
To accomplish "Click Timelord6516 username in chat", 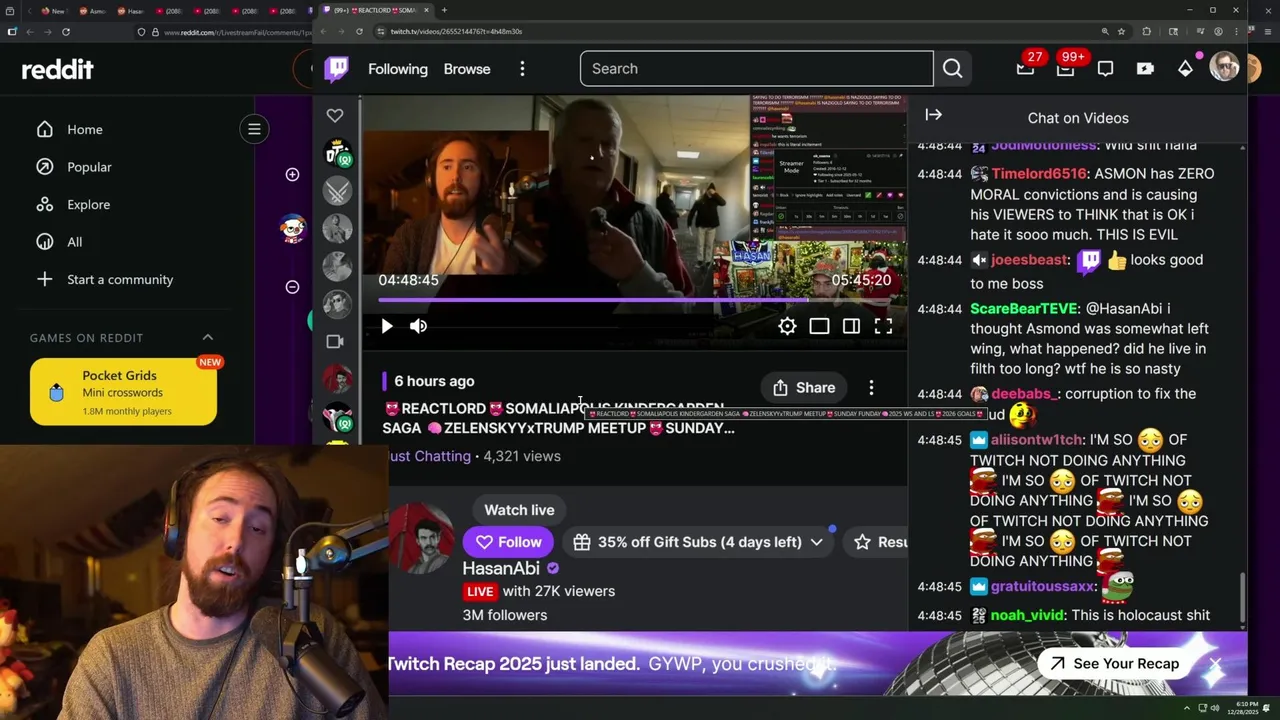I will click(1038, 174).
